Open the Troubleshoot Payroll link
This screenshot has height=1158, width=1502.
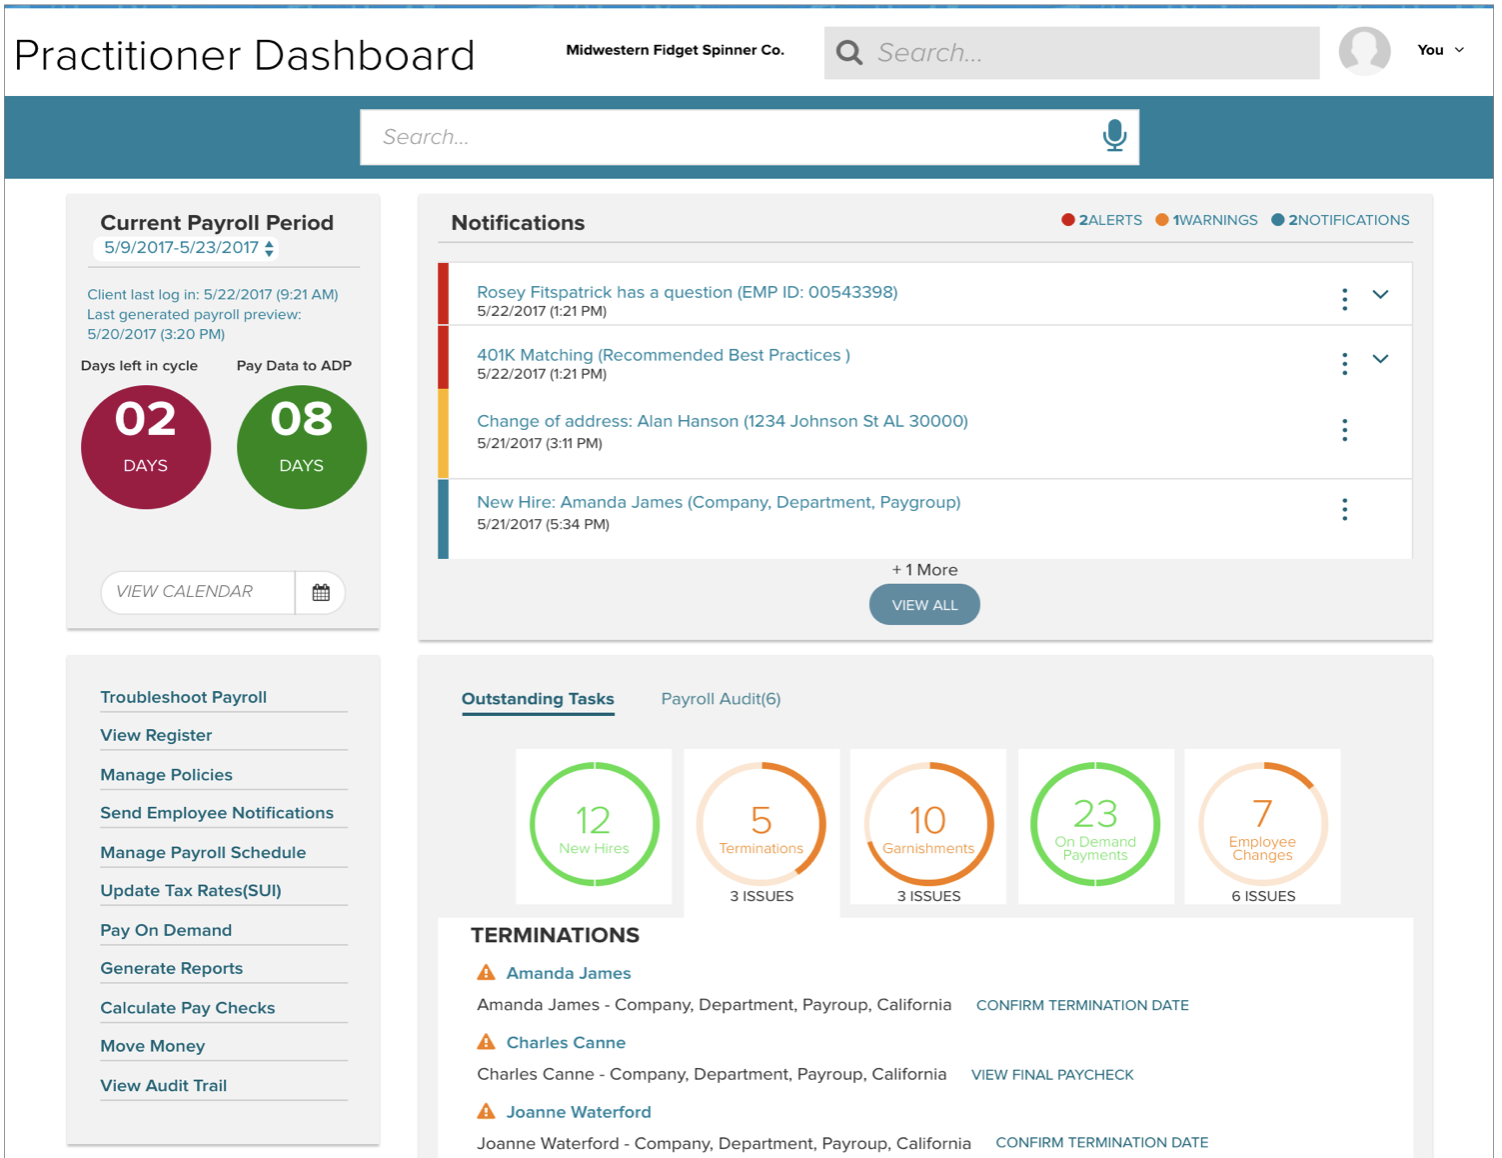[x=183, y=697]
